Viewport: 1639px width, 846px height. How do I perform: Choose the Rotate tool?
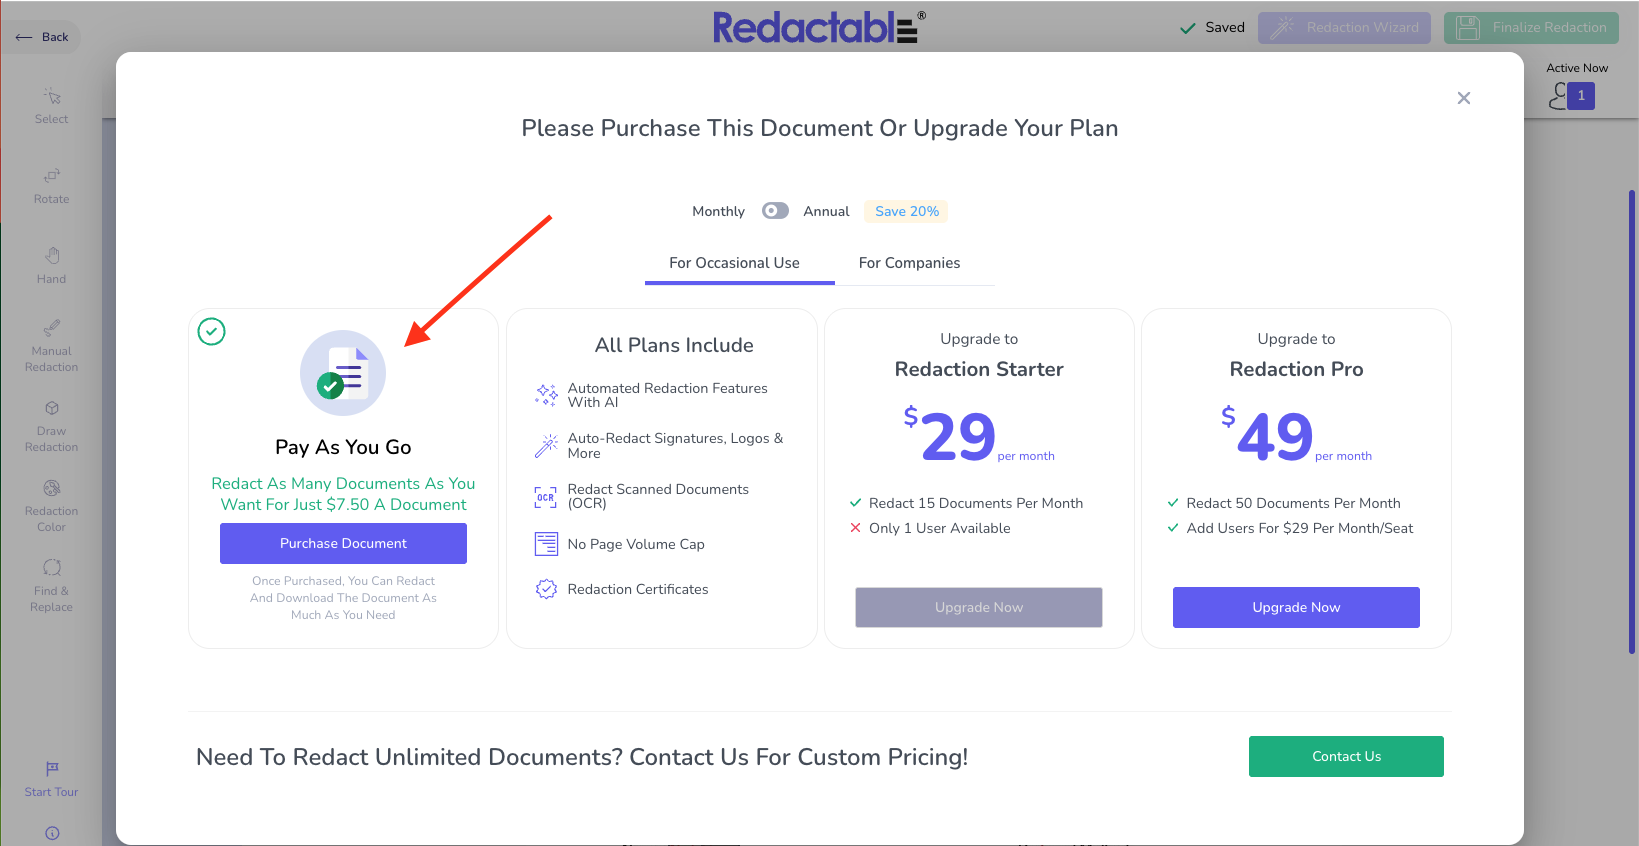coord(52,185)
